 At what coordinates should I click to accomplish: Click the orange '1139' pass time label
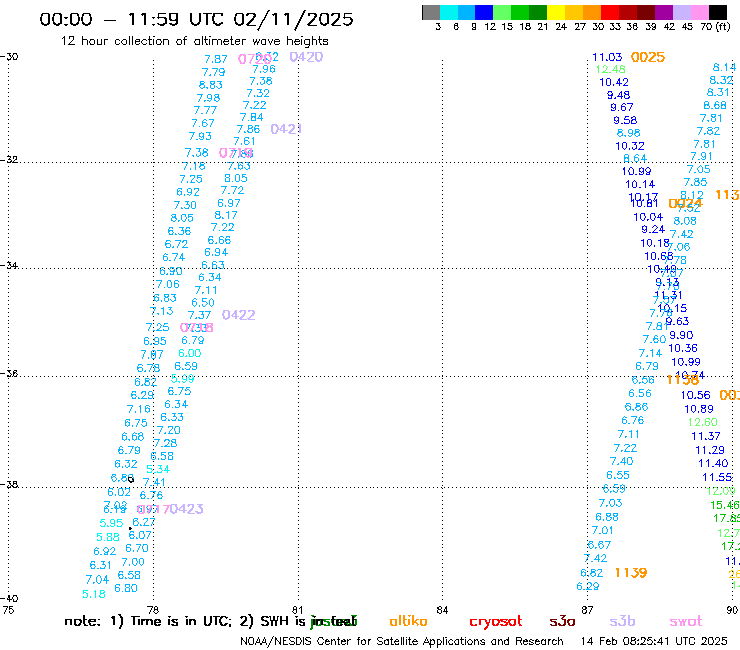(631, 573)
